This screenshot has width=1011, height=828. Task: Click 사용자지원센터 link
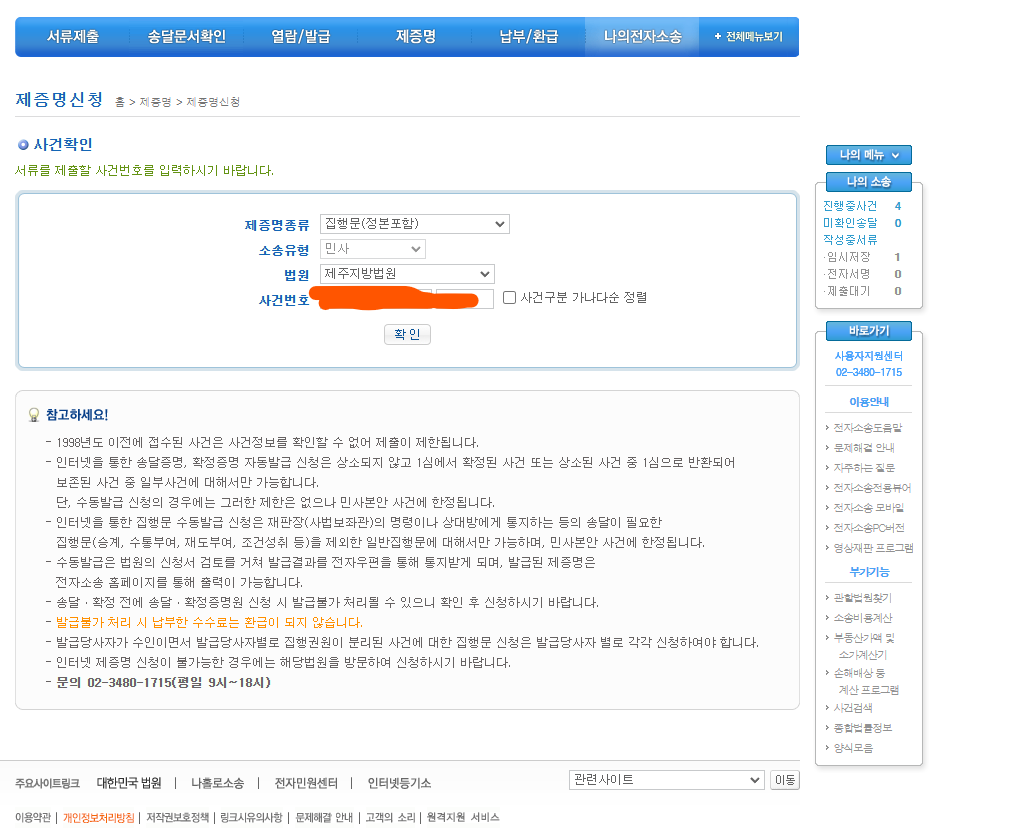click(x=869, y=356)
